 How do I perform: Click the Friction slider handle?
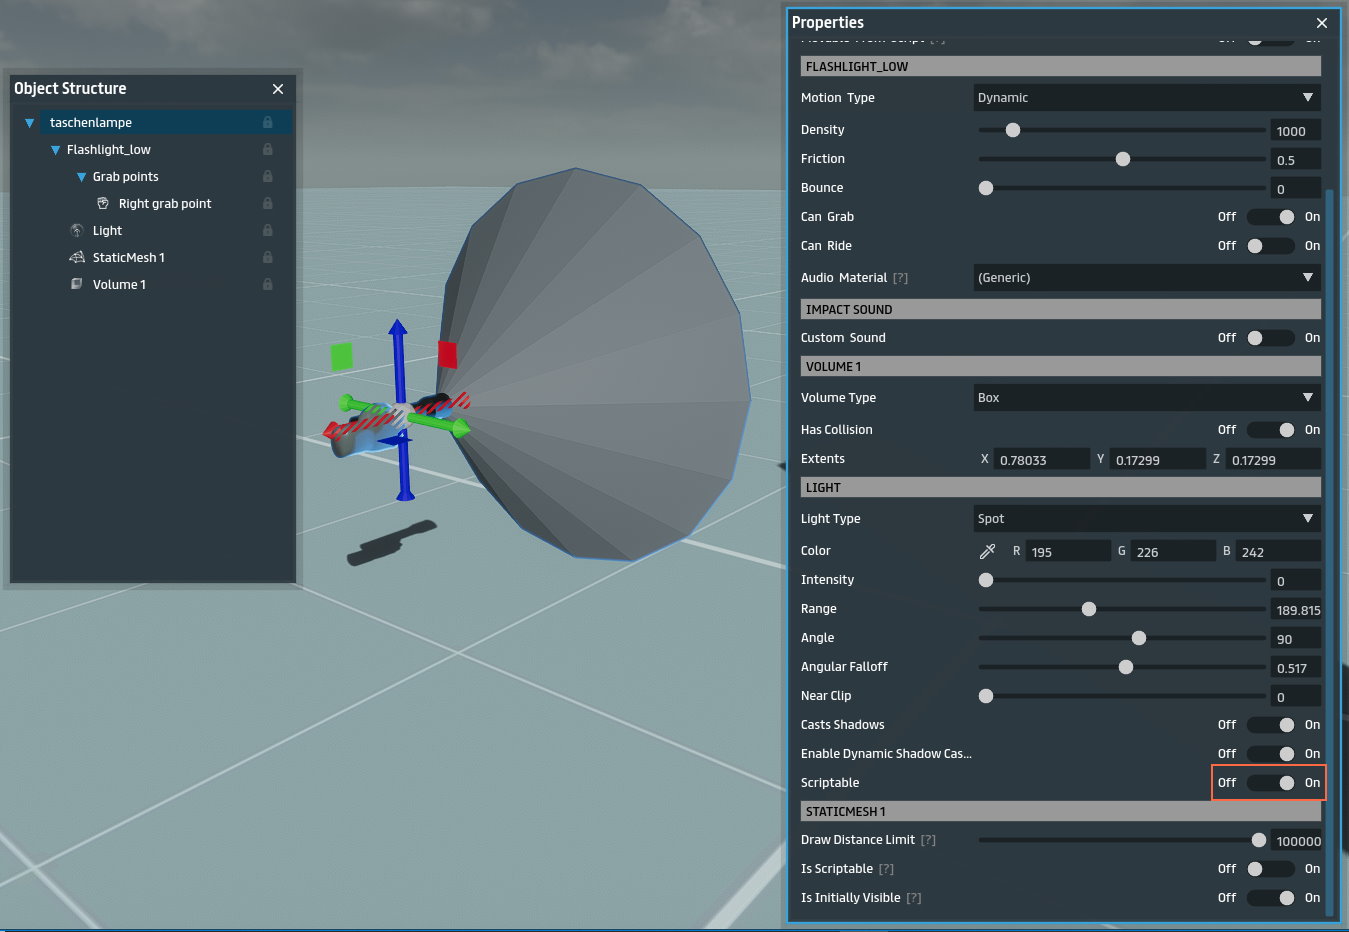[1123, 159]
